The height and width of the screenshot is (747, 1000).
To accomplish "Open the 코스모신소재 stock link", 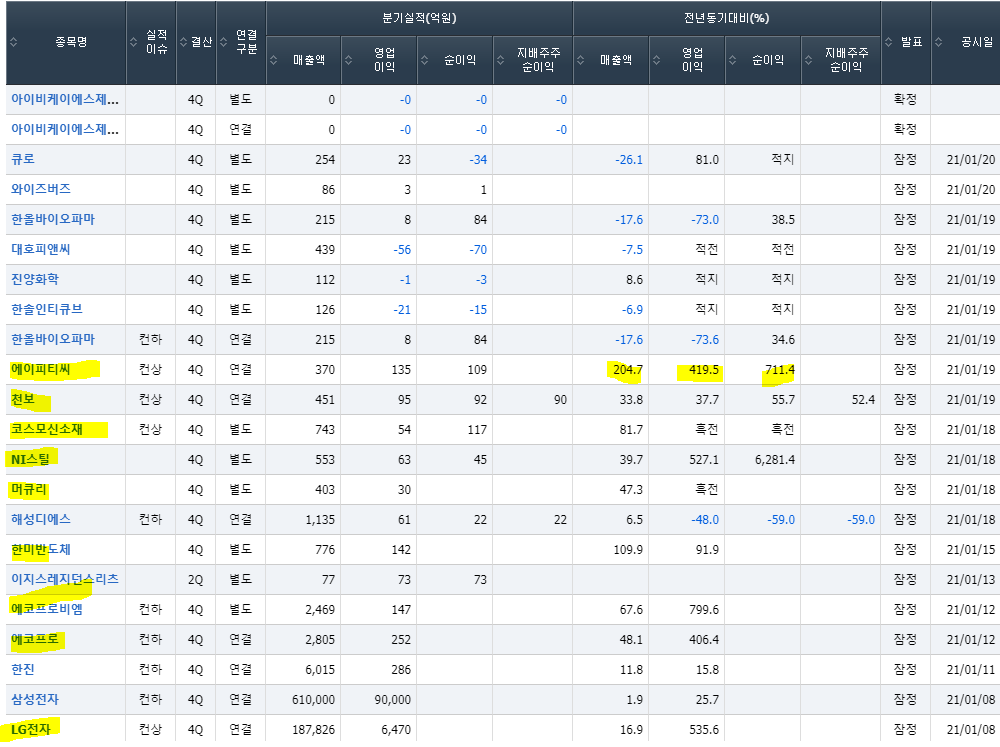I will click(x=47, y=429).
